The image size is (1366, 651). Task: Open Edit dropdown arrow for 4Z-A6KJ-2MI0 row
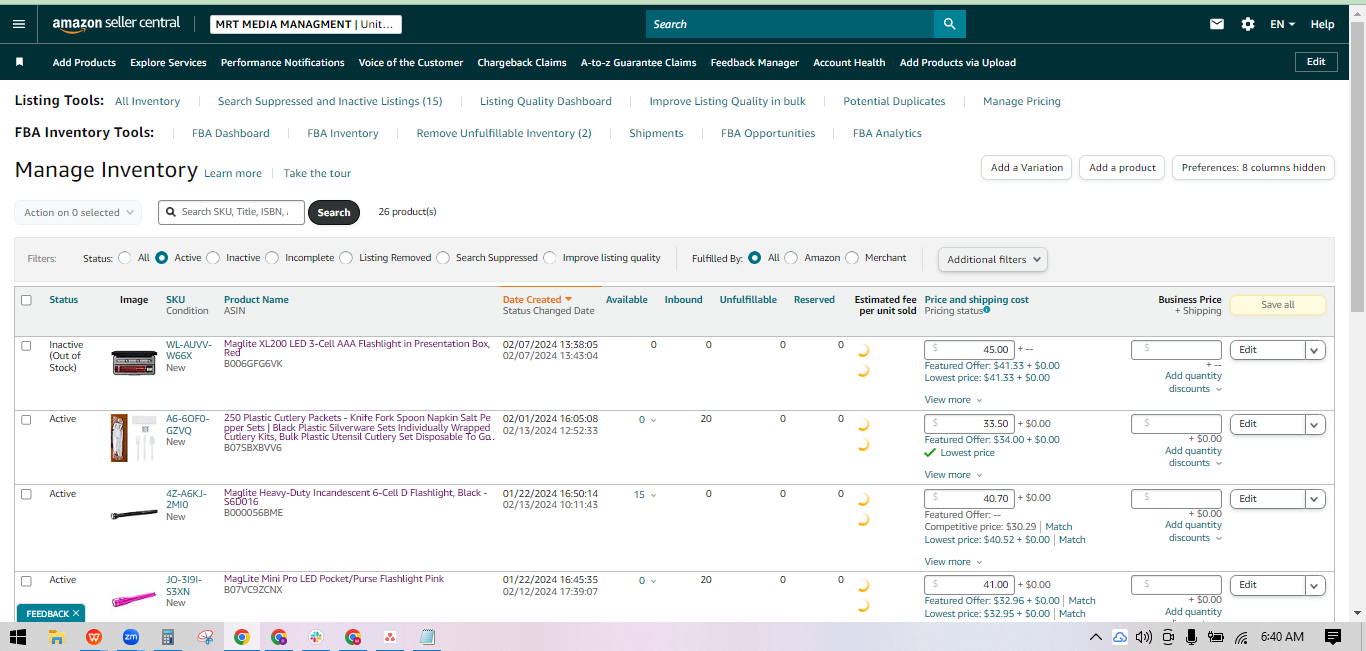click(1315, 499)
